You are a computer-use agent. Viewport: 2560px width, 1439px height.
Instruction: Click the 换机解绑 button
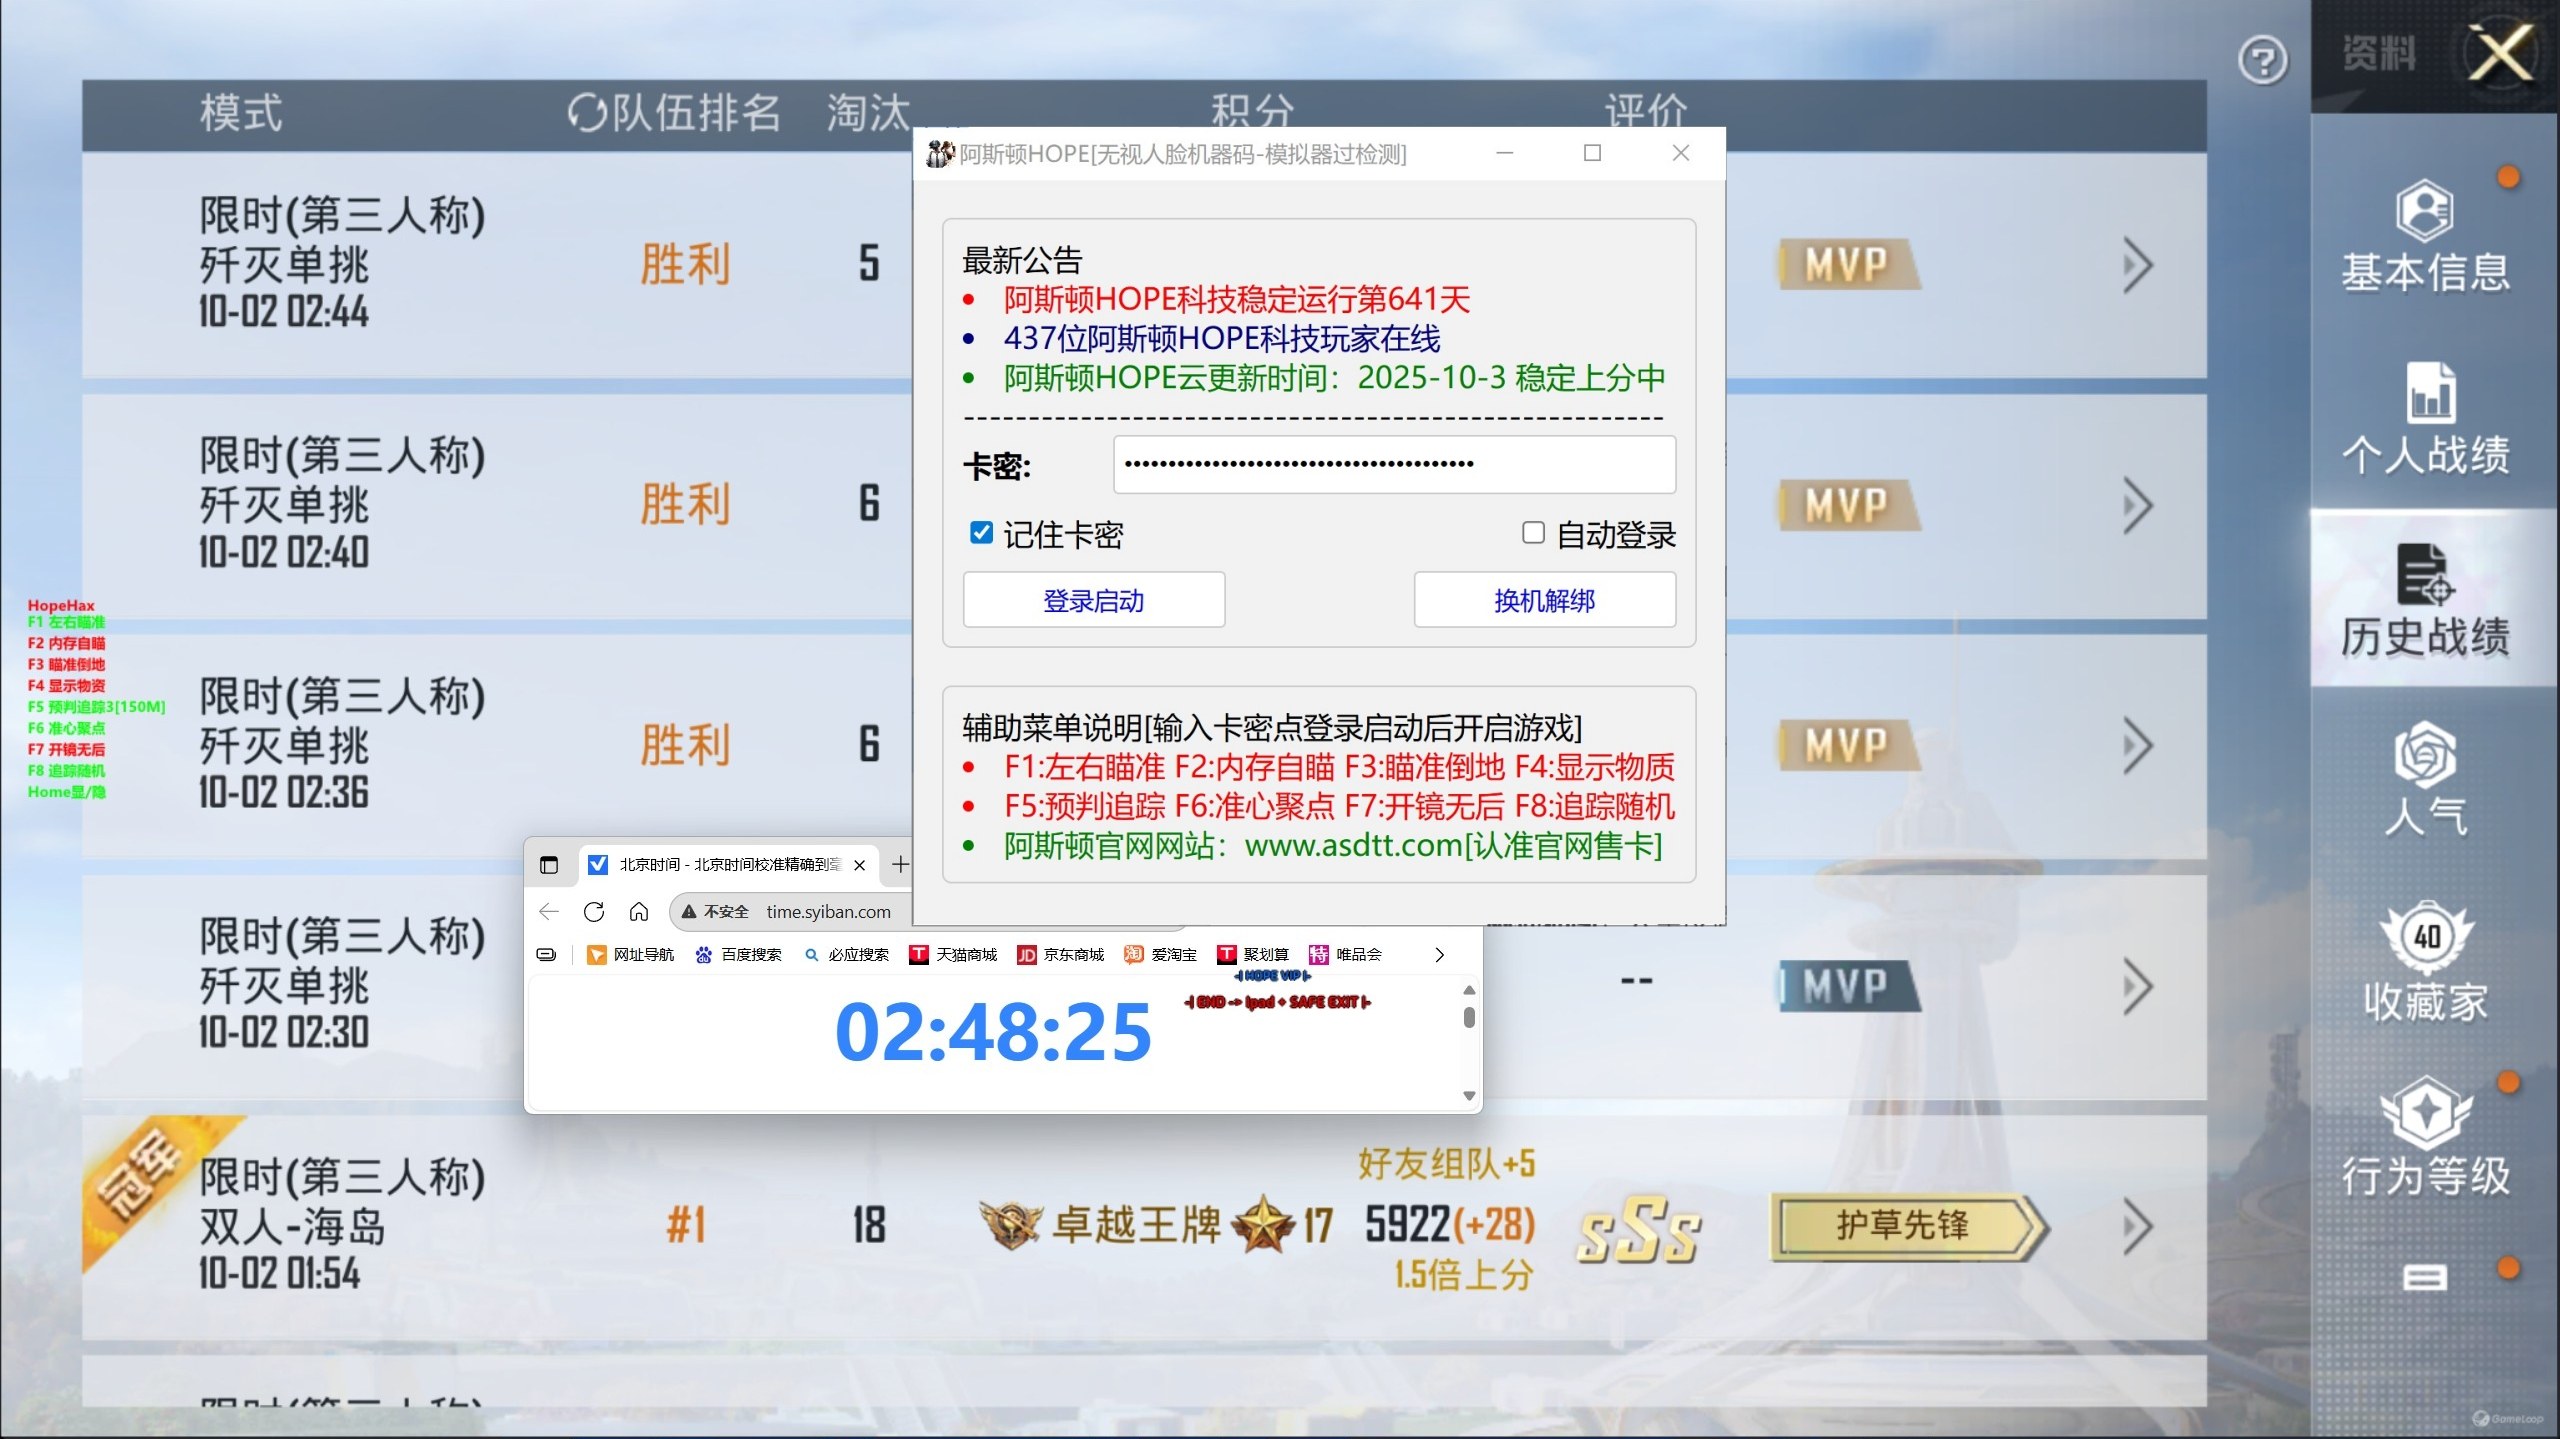1544,600
